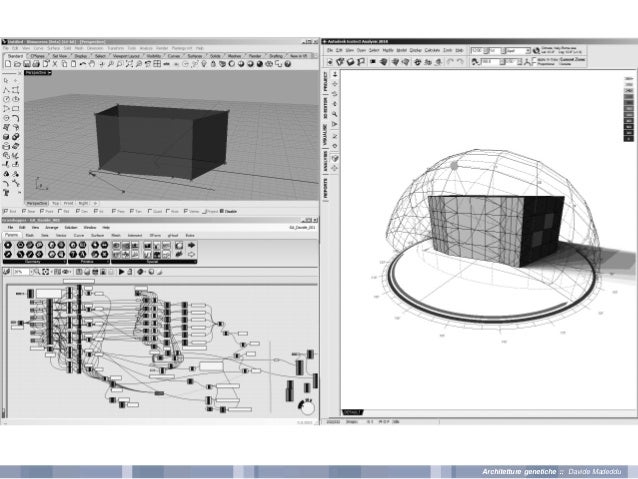The width and height of the screenshot is (638, 479).
Task: Open the Curve menu in Rhino
Action: (41, 48)
